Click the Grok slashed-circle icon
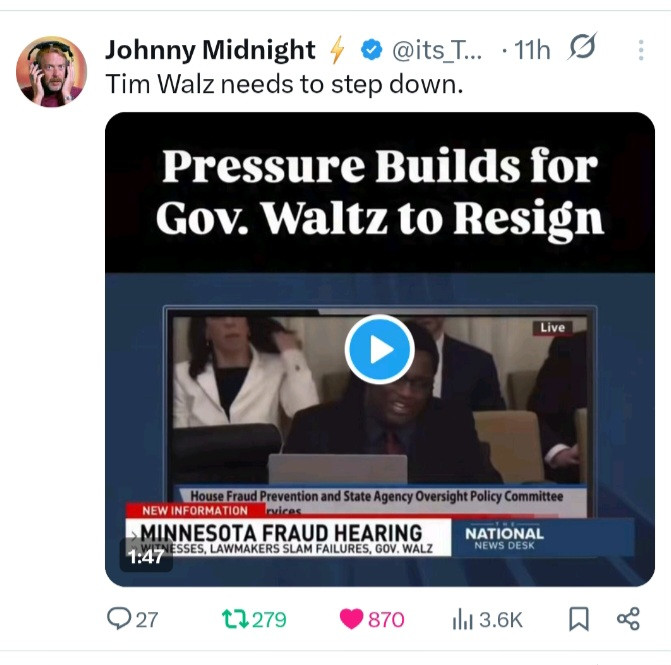Image resolution: width=671 pixels, height=665 pixels. click(x=582, y=46)
